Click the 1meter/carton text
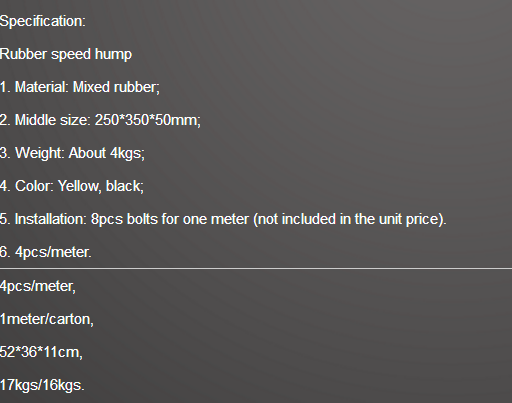 (x=47, y=319)
